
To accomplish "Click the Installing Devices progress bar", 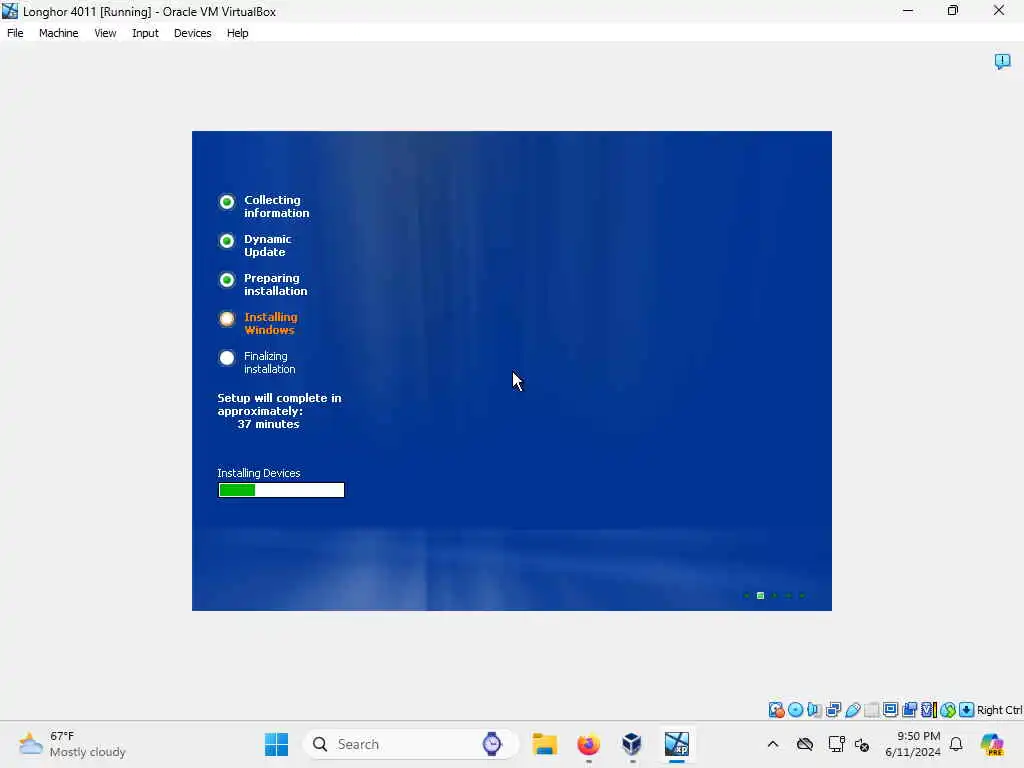I will click(281, 490).
